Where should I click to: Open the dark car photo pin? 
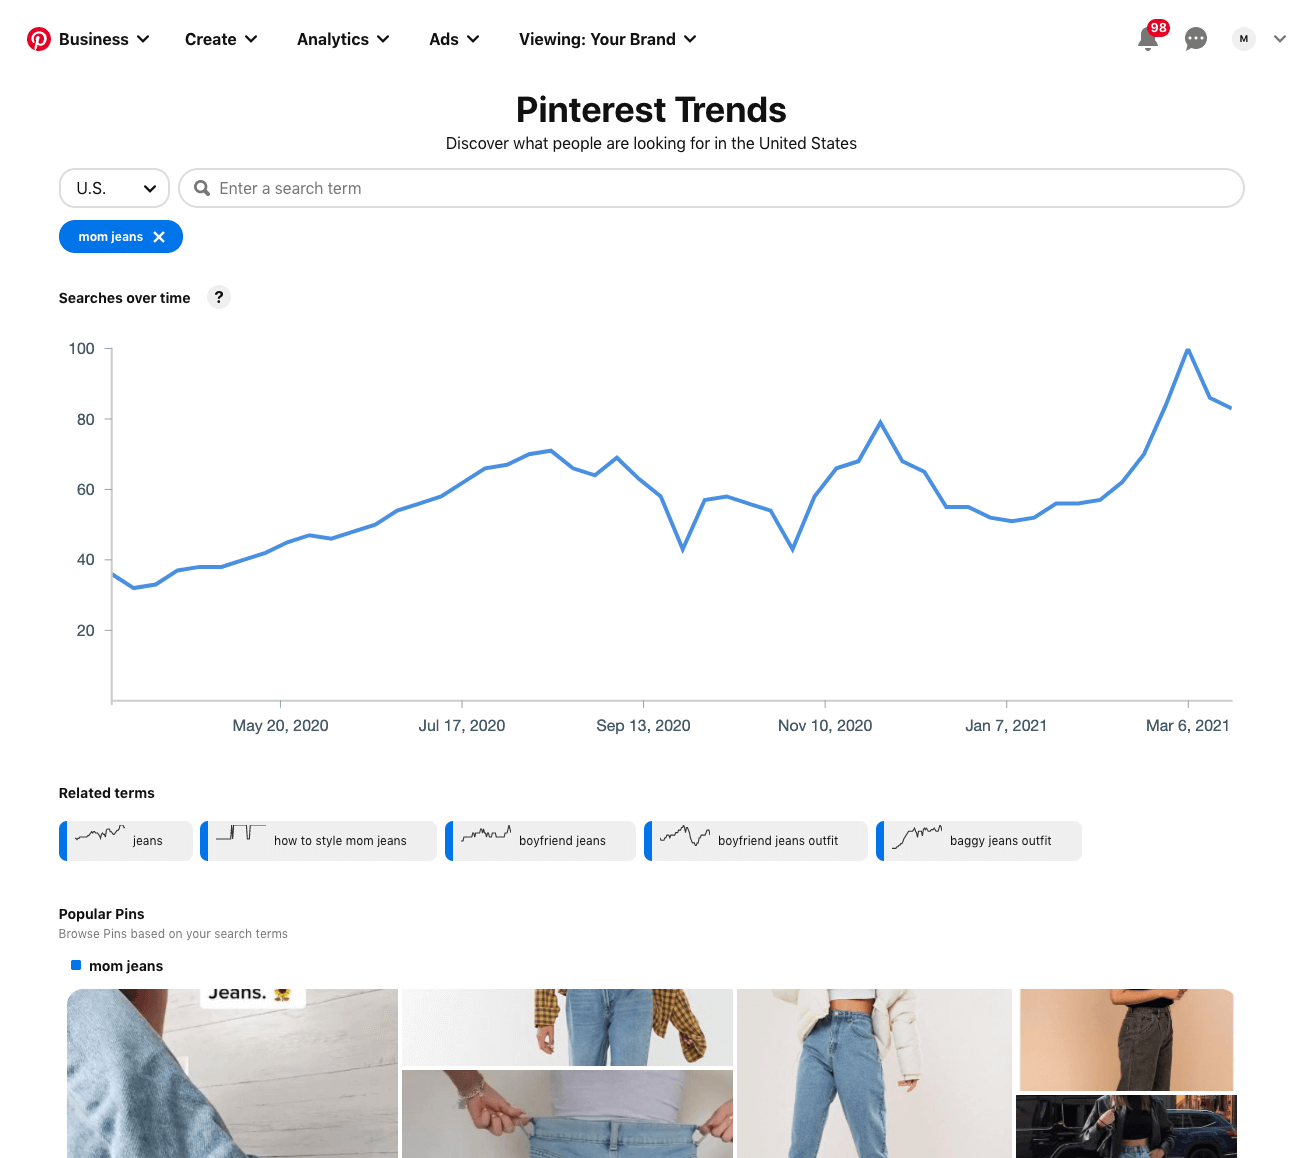1126,1126
